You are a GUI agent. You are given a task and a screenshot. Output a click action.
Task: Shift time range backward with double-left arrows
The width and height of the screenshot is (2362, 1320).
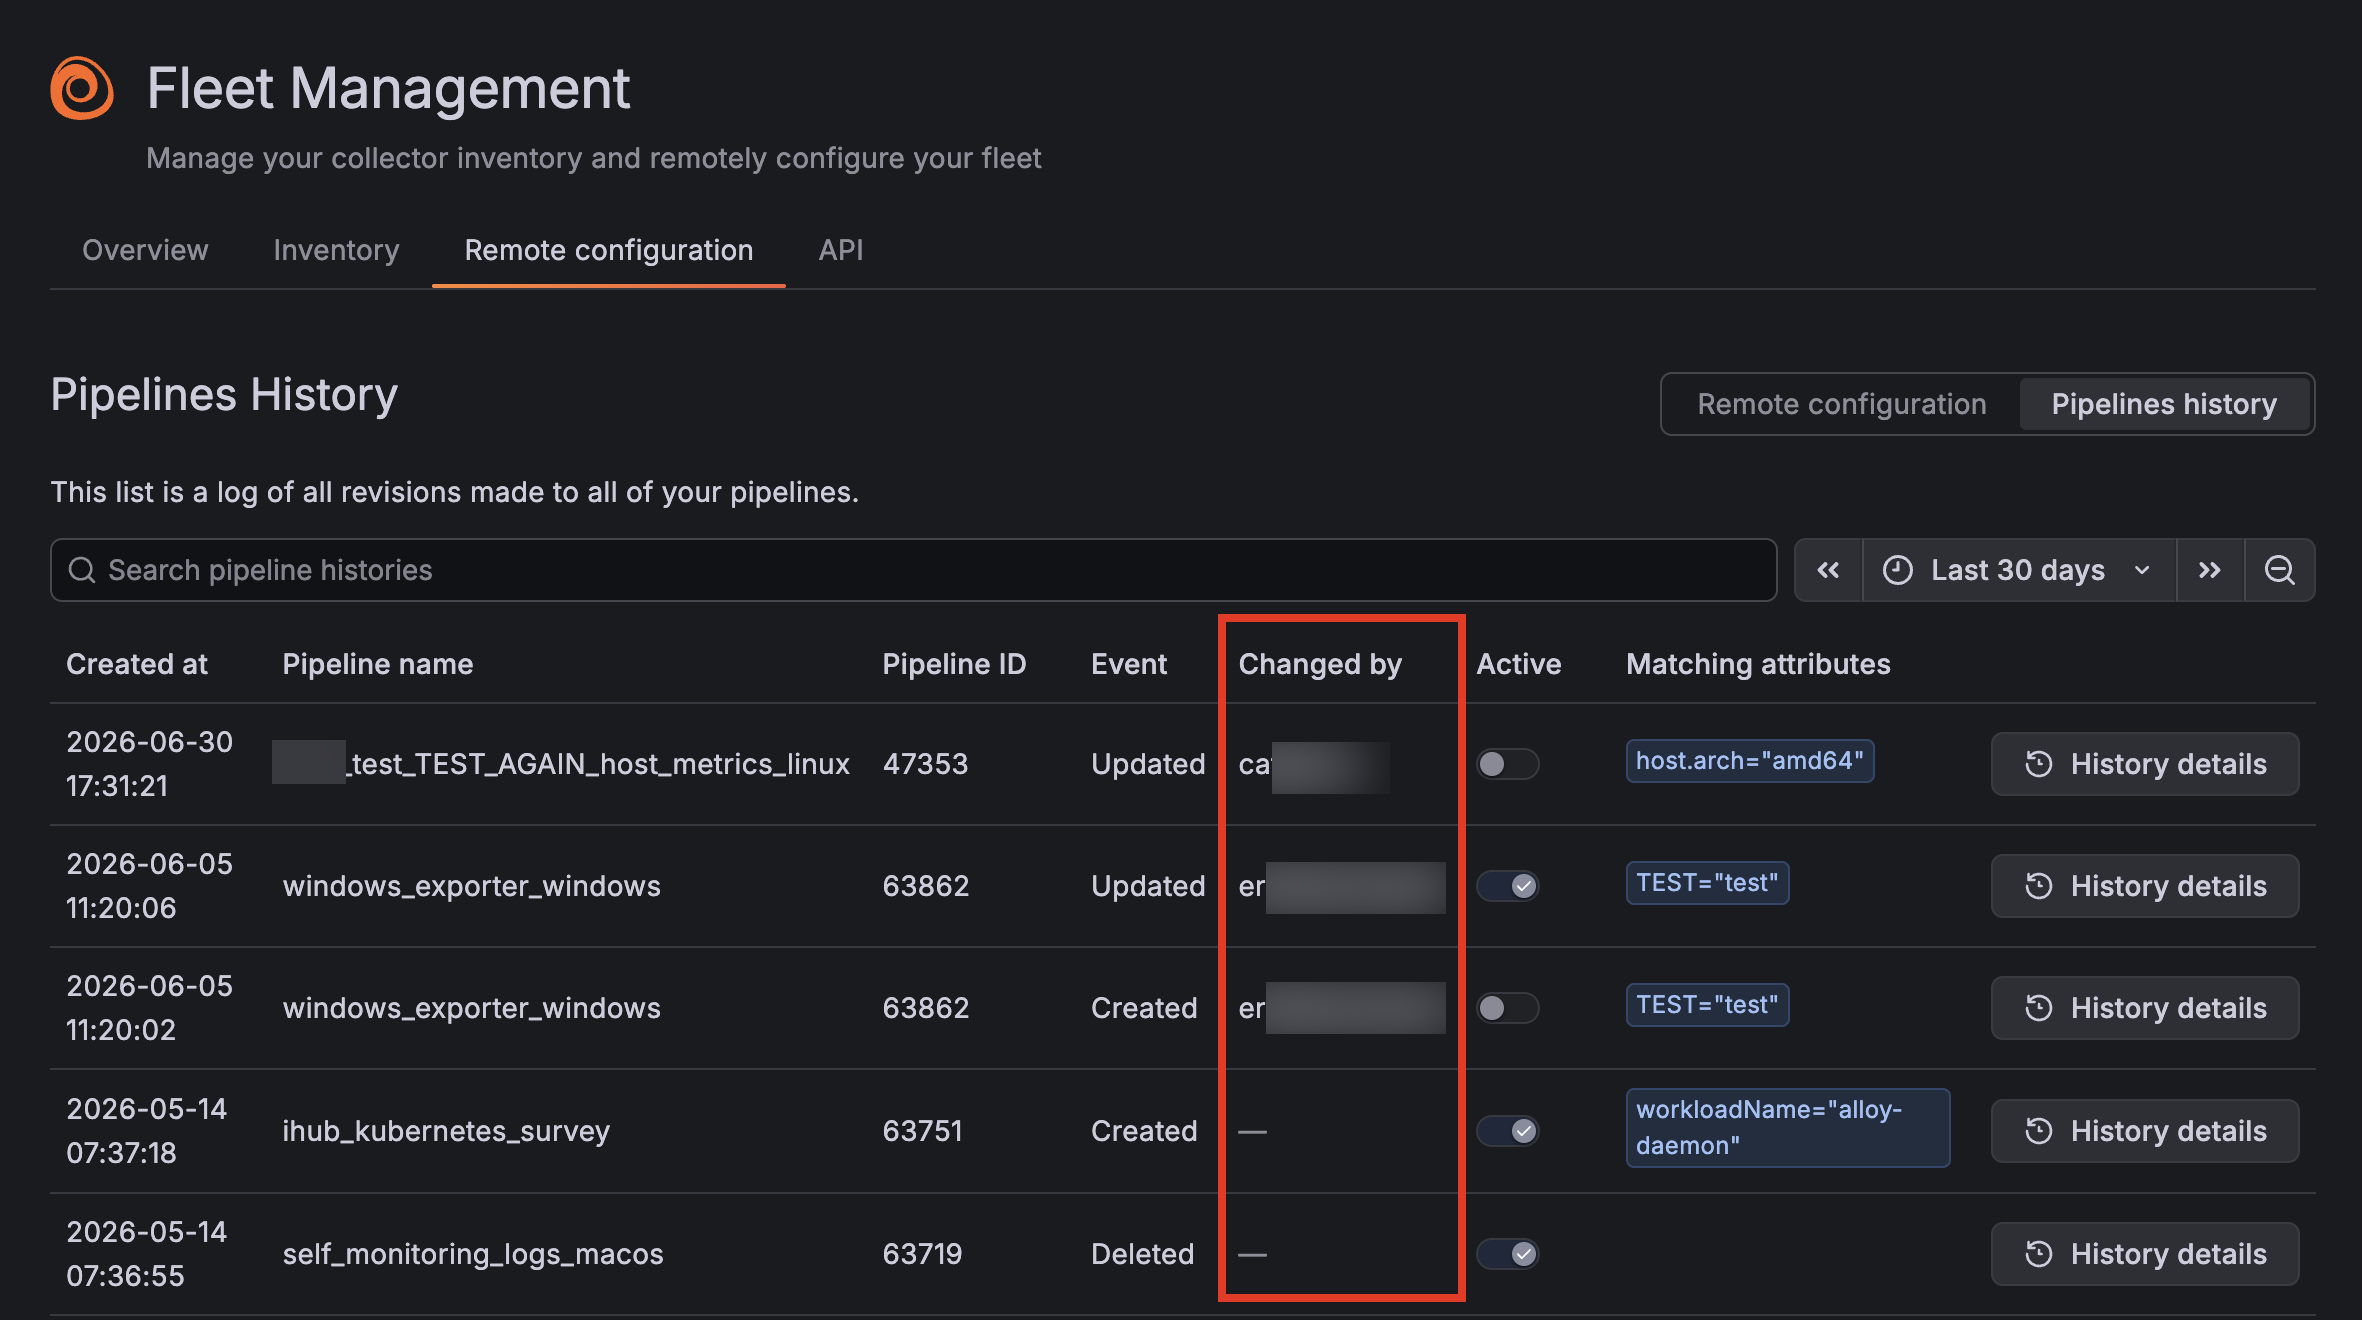coord(1828,570)
